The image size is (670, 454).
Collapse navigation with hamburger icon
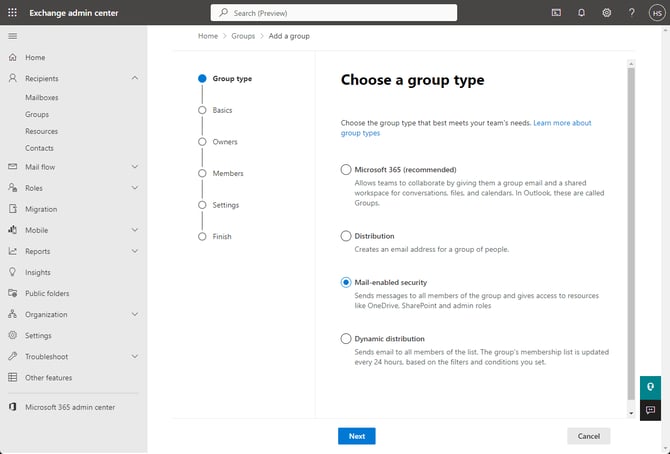[12, 36]
